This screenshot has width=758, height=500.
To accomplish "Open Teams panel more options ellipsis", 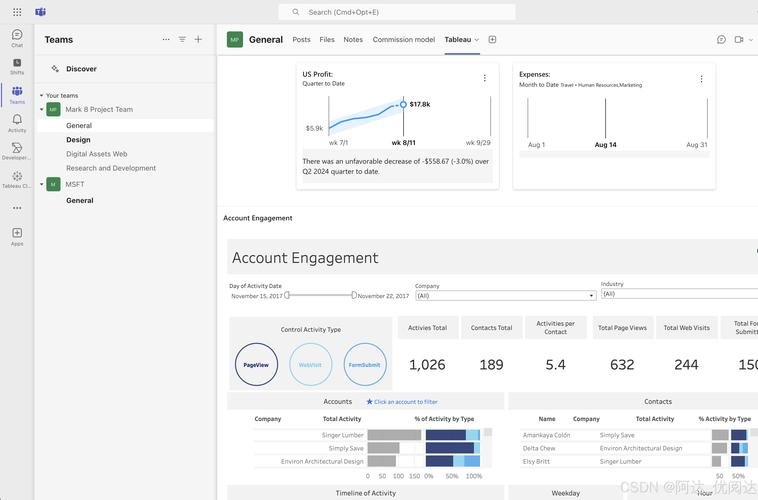I will (166, 39).
